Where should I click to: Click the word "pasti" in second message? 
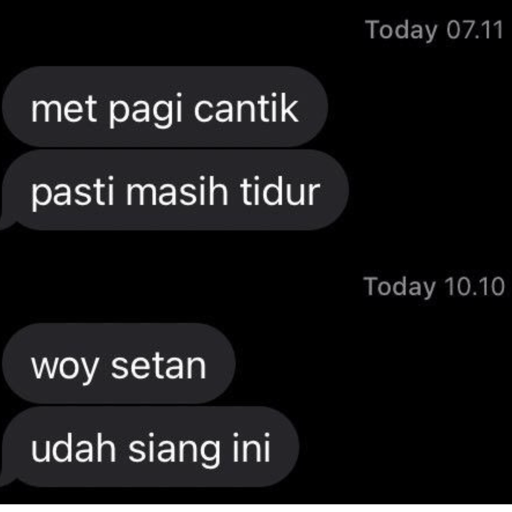point(73,194)
